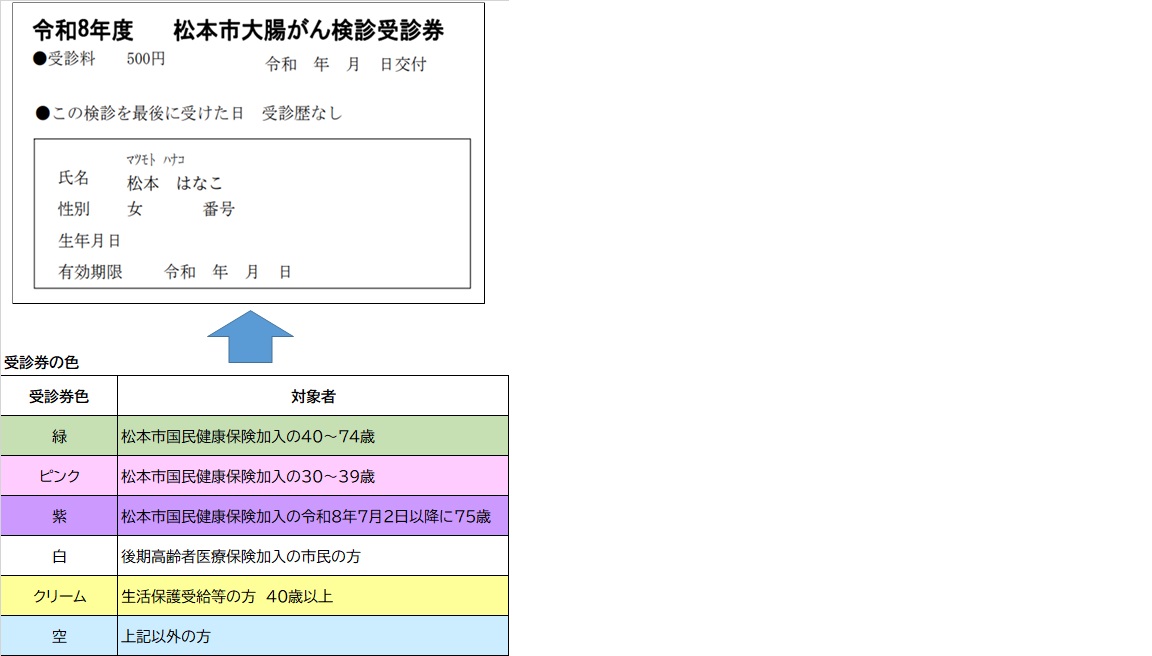Select the 受診券色 column header
Image resolution: width=1152 pixels, height=656 pixels.
[58, 394]
